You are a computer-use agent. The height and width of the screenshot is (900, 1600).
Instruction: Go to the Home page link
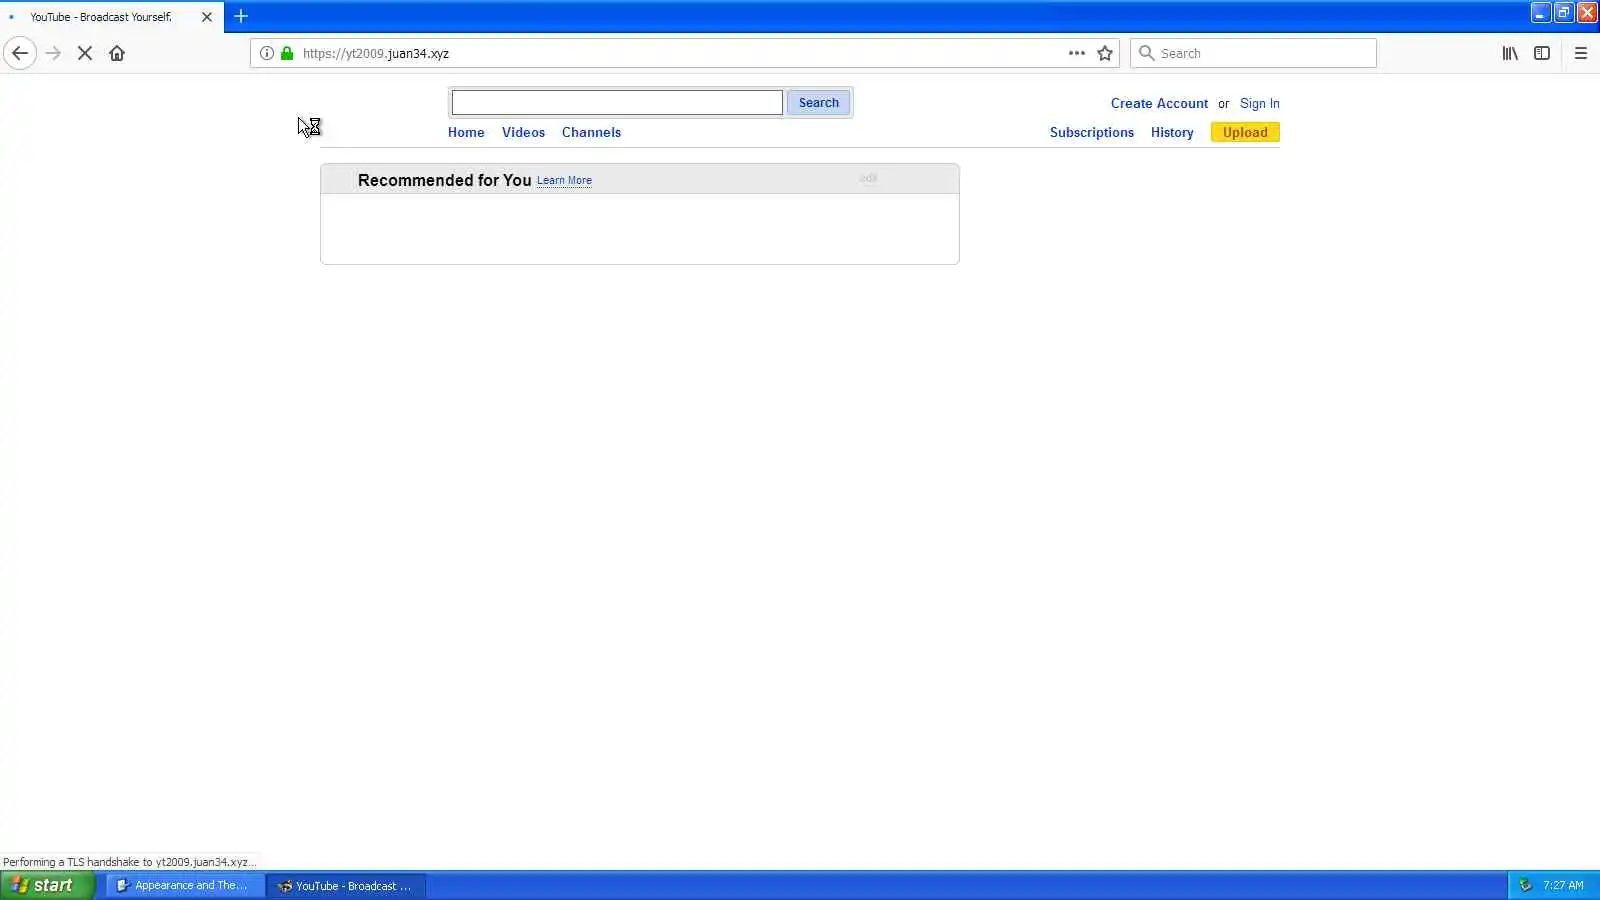(x=466, y=132)
